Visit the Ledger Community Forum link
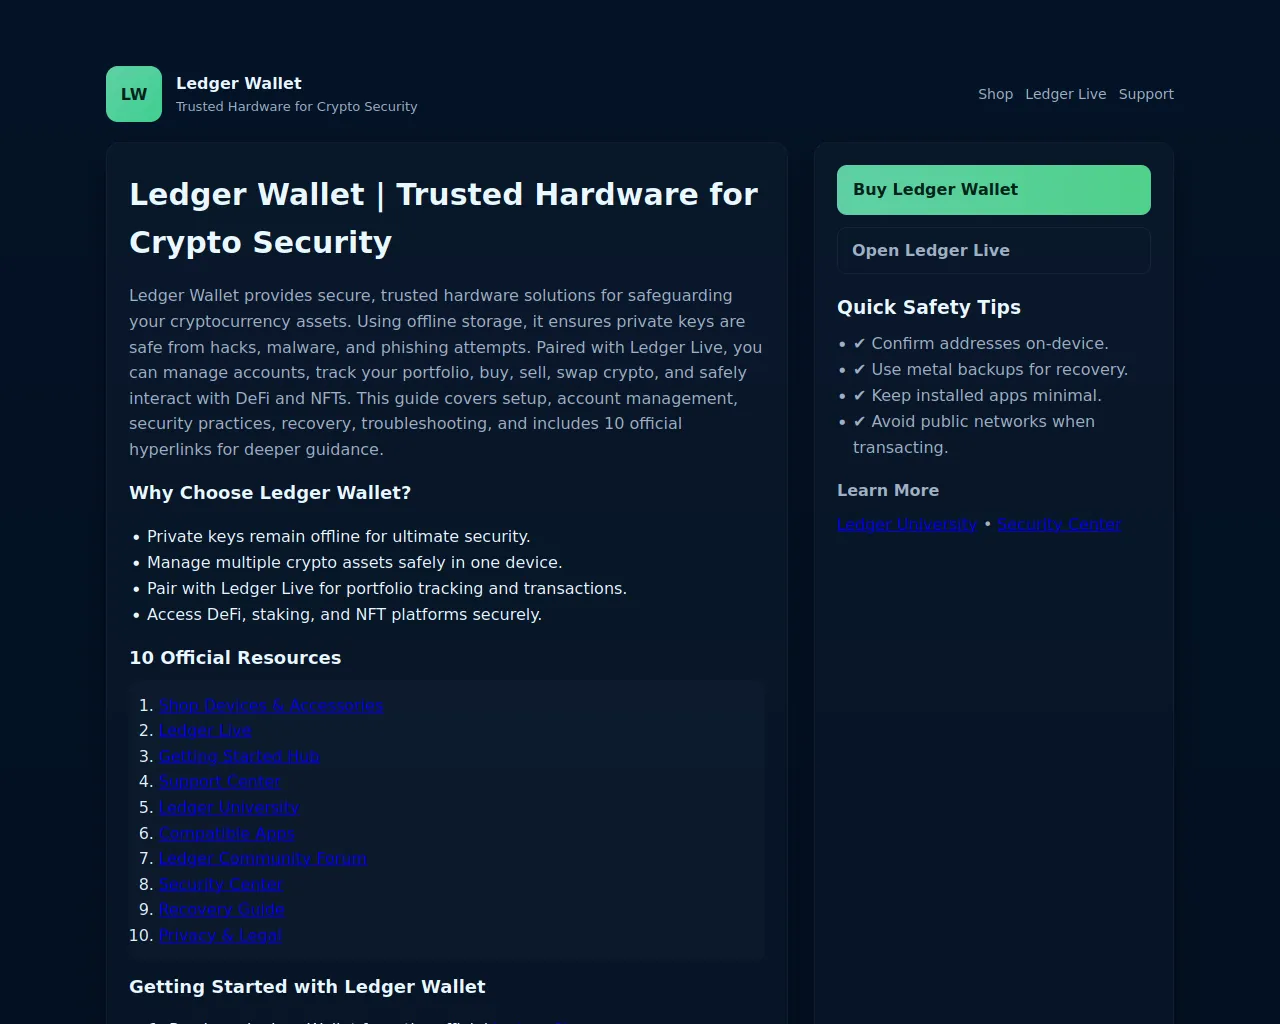The width and height of the screenshot is (1280, 1024). 263,858
